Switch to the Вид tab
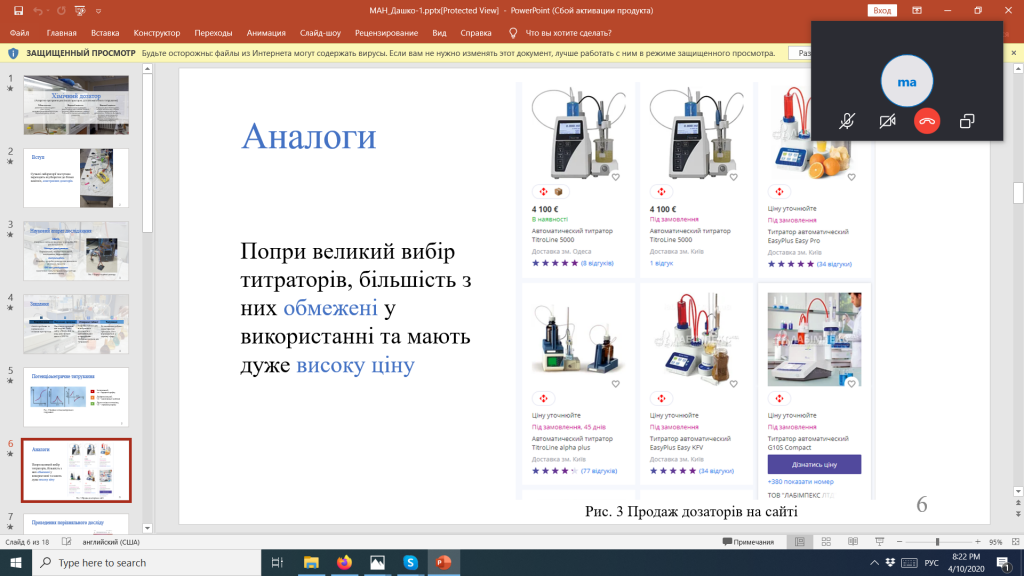Viewport: 1024px width, 576px height. pyautogui.click(x=440, y=33)
